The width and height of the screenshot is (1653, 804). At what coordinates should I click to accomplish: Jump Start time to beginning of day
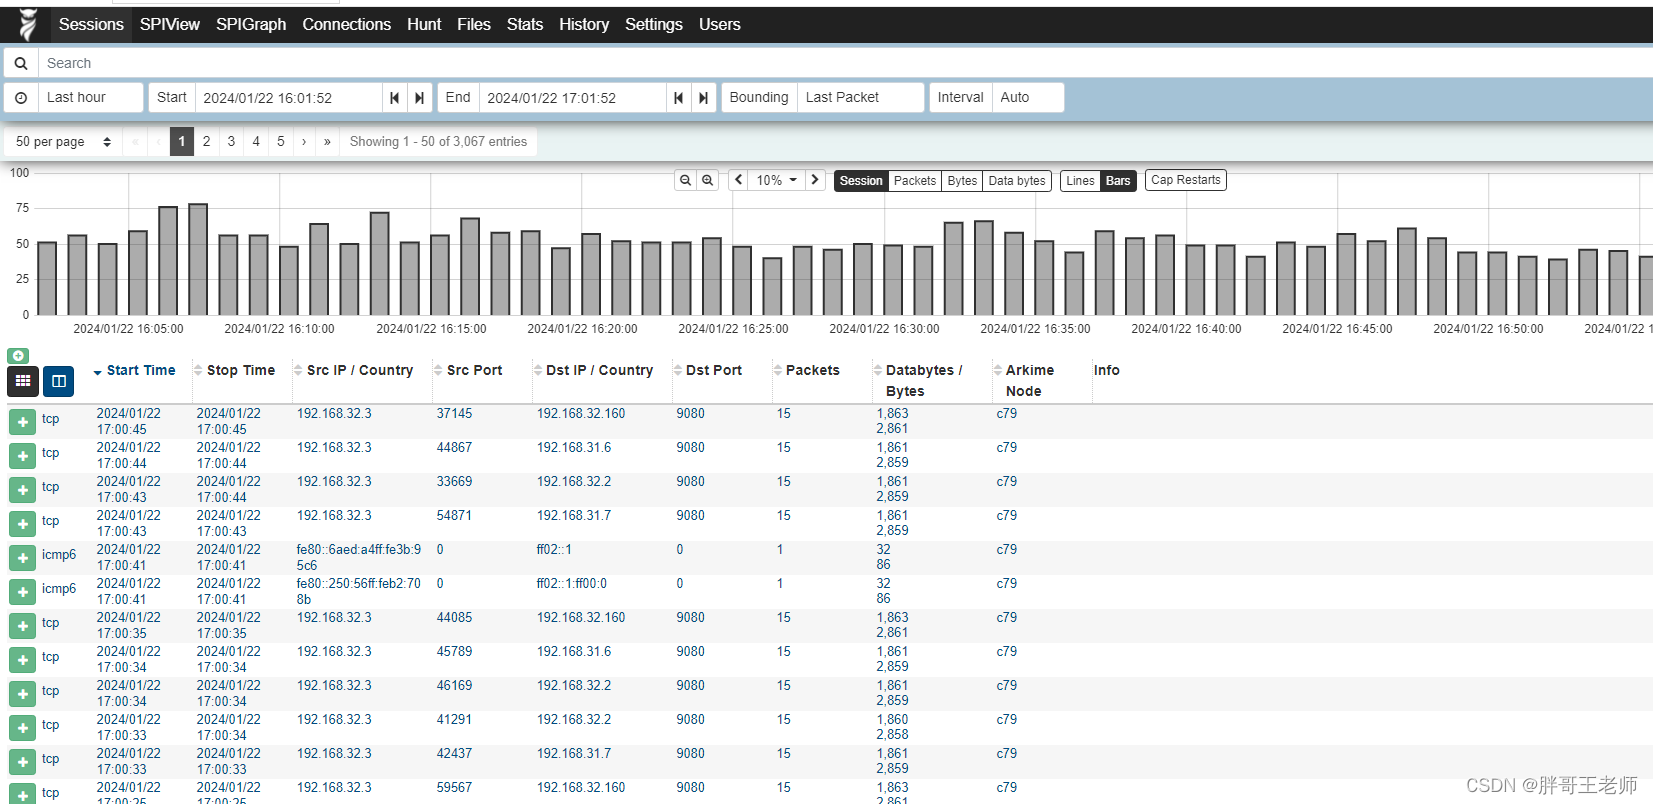(x=395, y=98)
